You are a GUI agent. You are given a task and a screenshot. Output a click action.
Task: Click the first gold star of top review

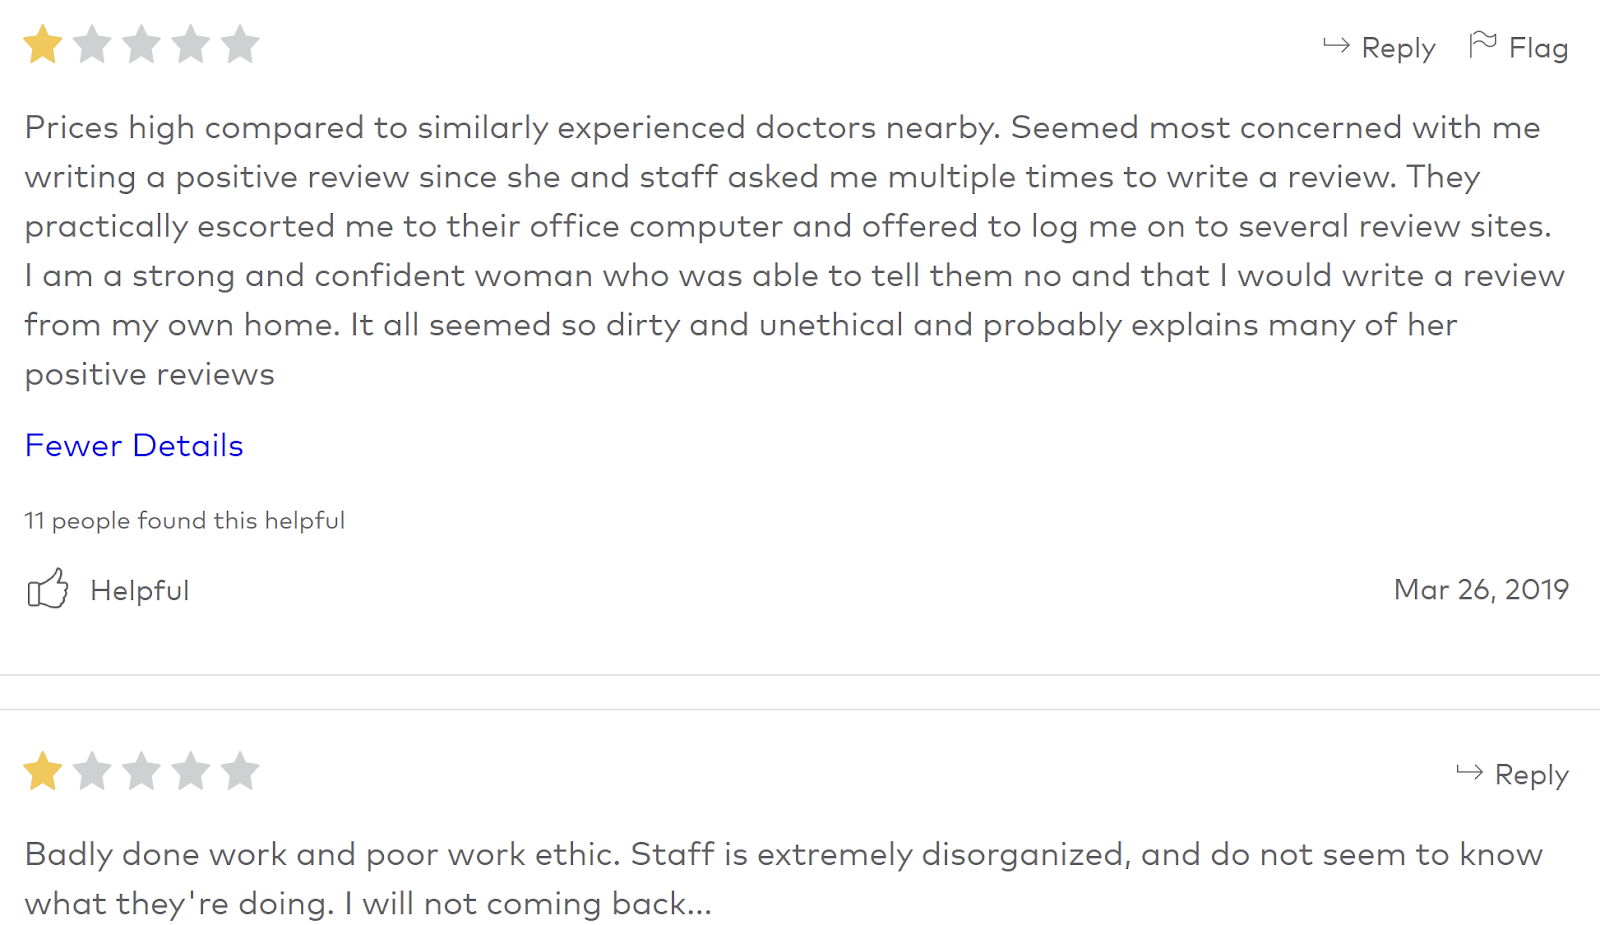coord(43,45)
